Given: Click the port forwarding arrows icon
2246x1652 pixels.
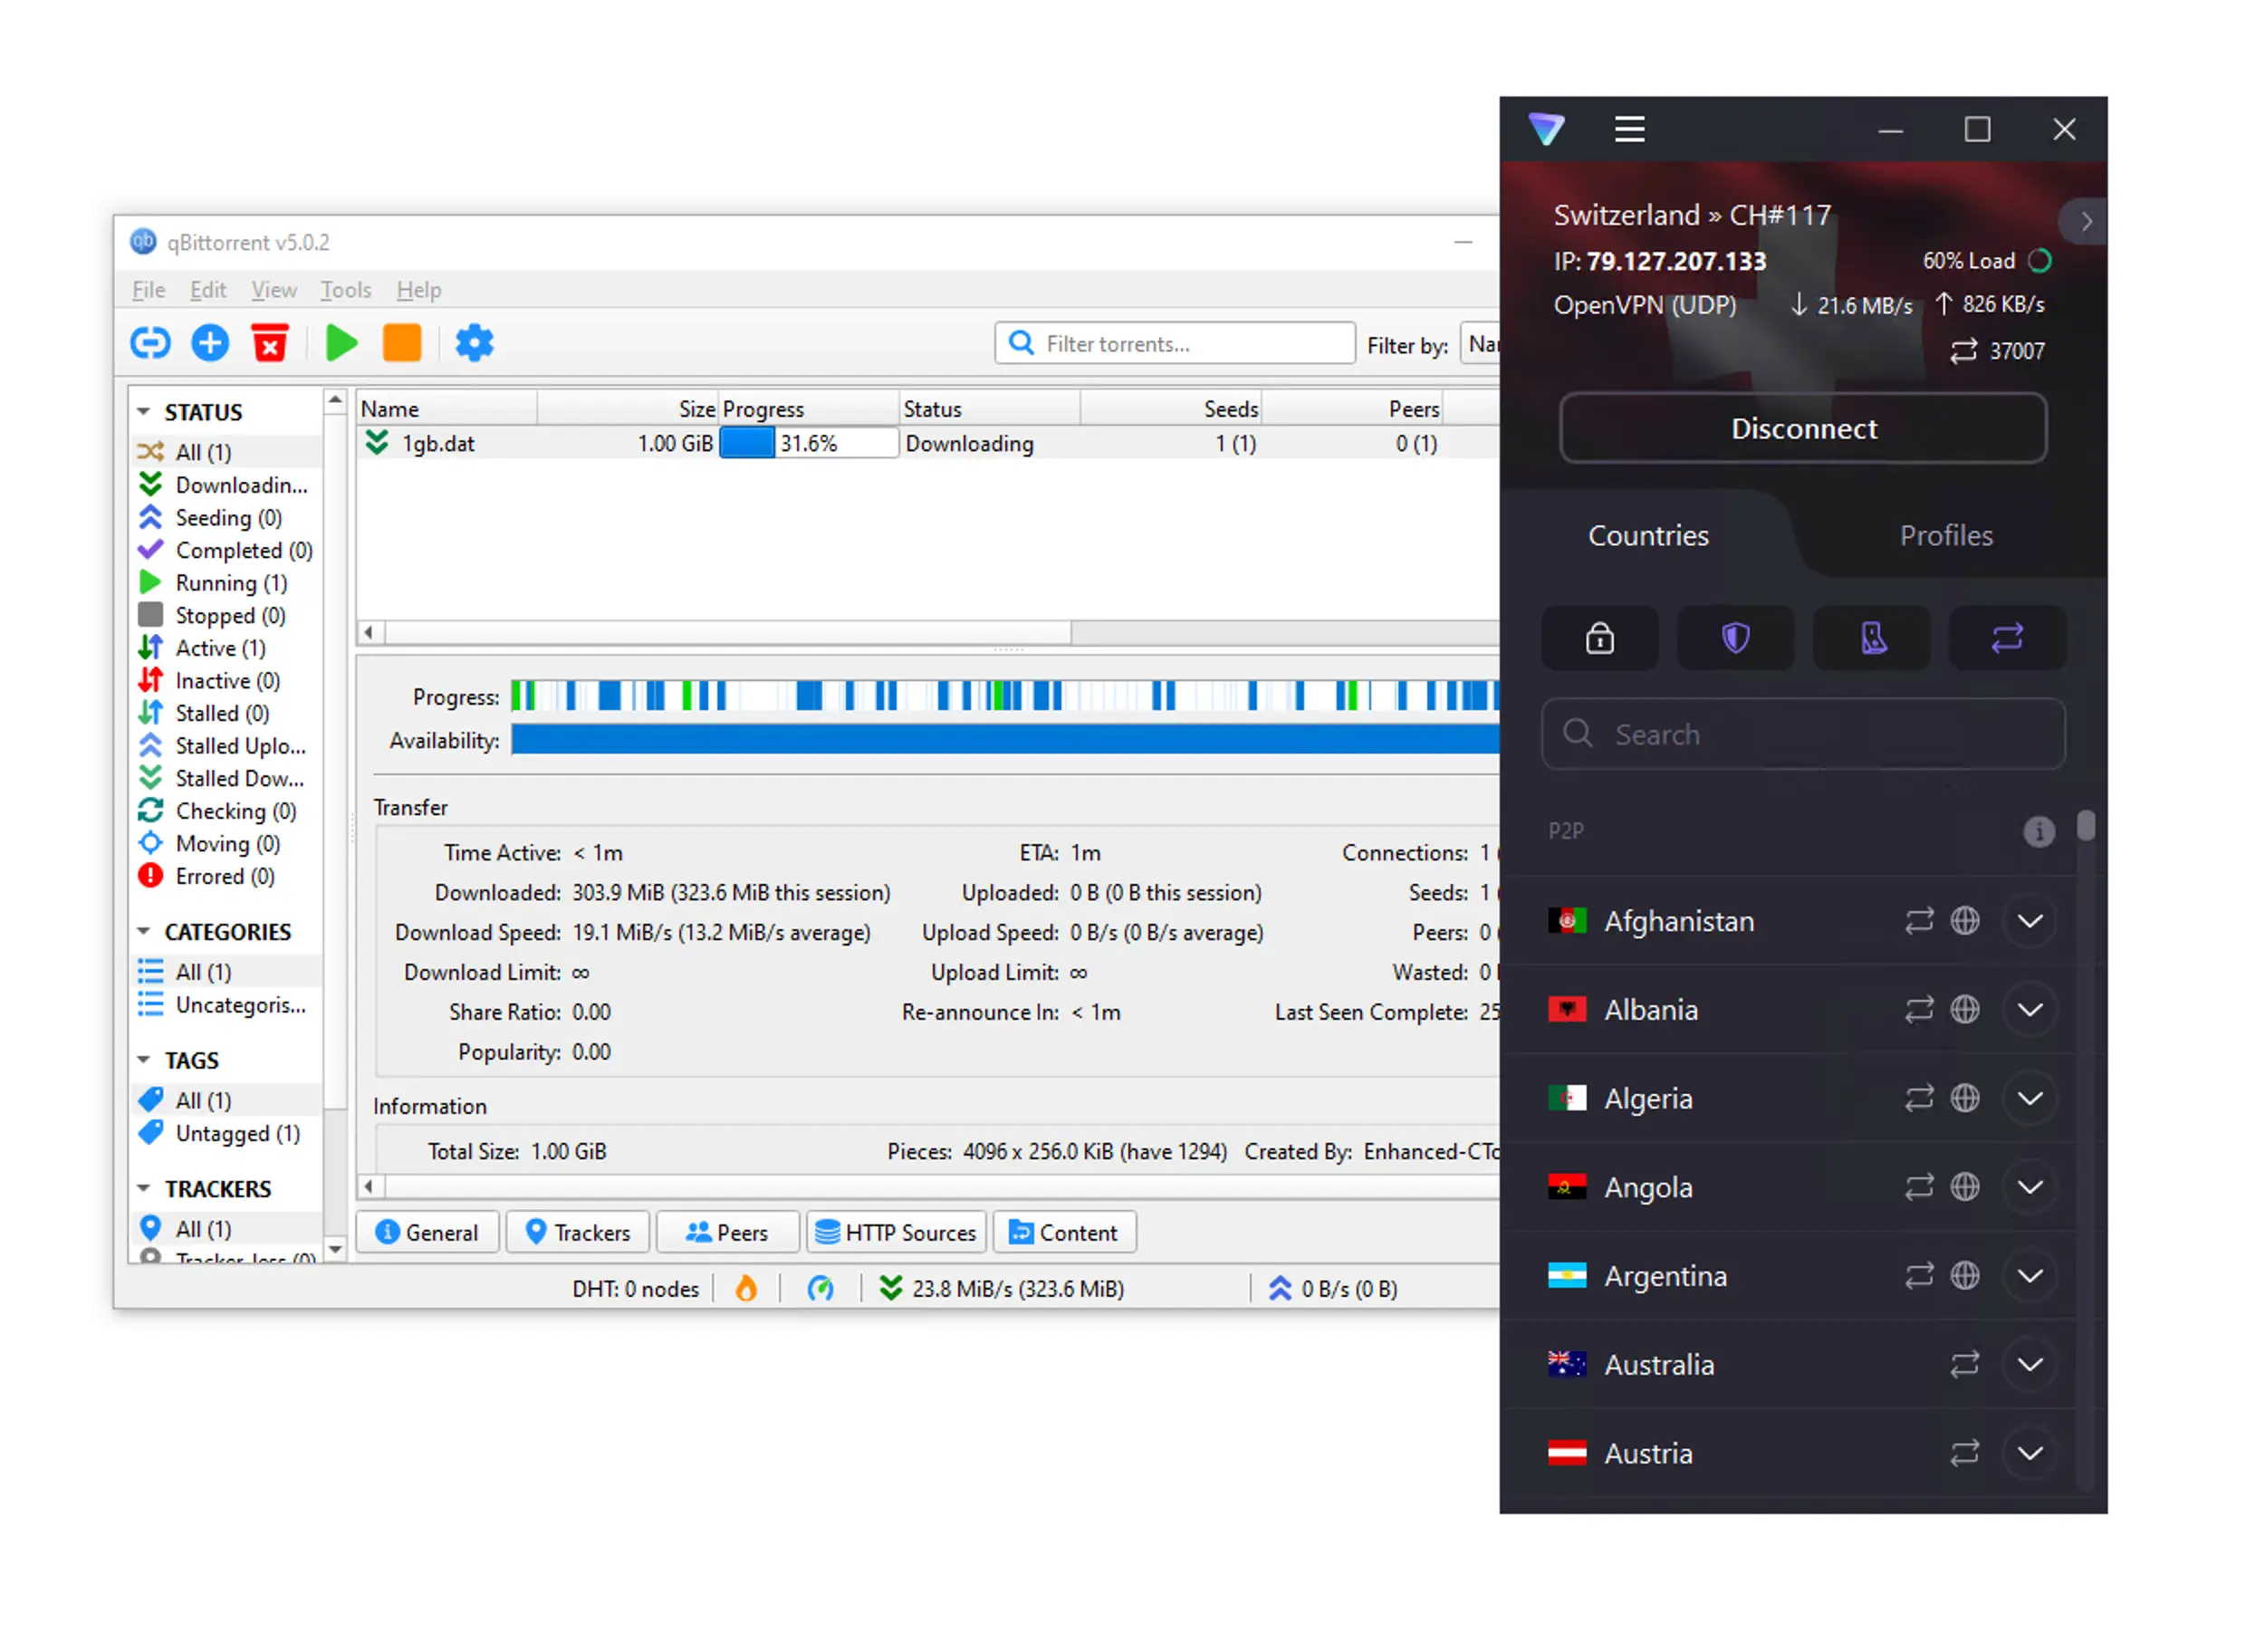Looking at the screenshot, I should [x=2008, y=638].
